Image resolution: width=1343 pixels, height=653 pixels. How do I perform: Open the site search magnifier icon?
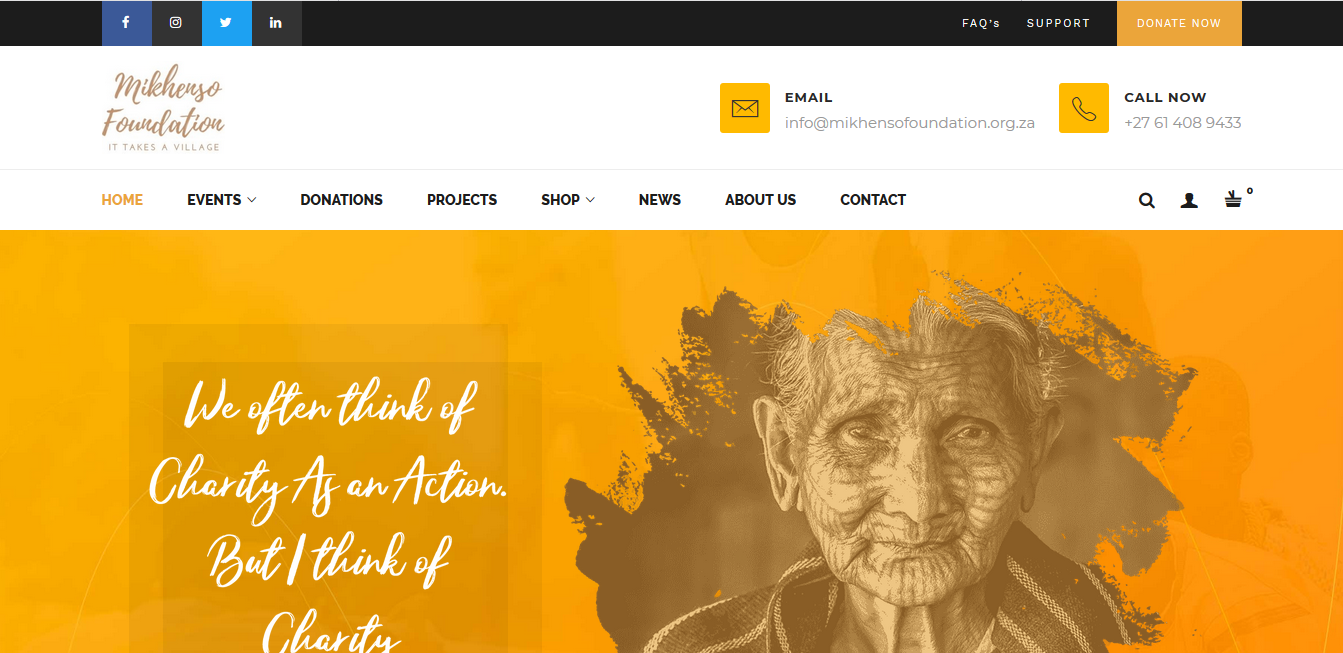click(x=1147, y=200)
